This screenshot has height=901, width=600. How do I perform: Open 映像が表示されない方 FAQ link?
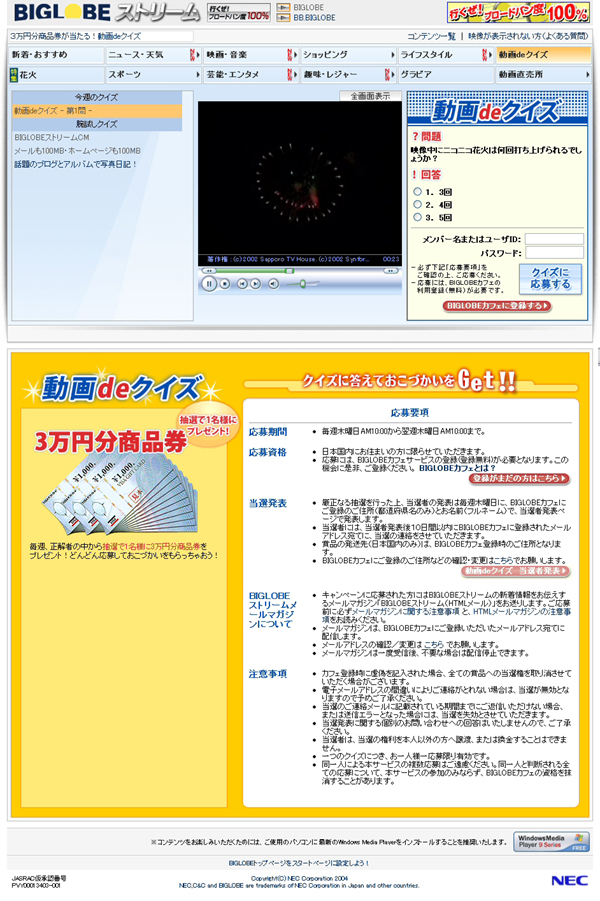pyautogui.click(x=528, y=36)
